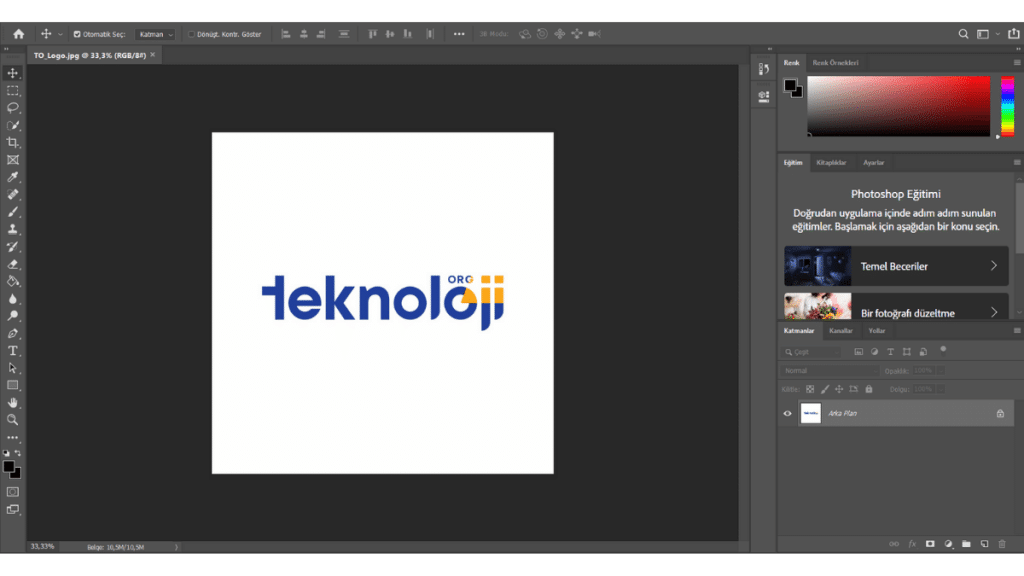Toggle the Otomatik Seç checkbox

point(76,34)
